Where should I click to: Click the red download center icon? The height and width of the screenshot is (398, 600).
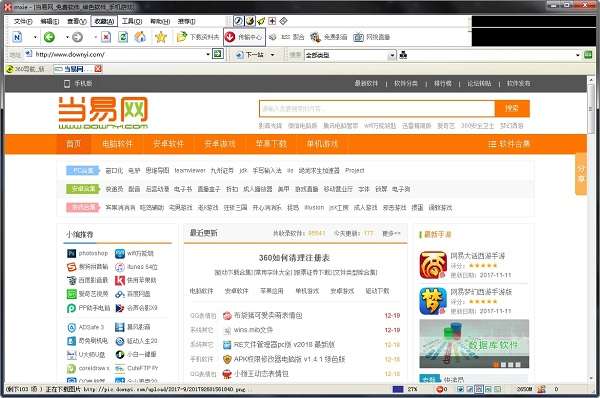[230, 37]
